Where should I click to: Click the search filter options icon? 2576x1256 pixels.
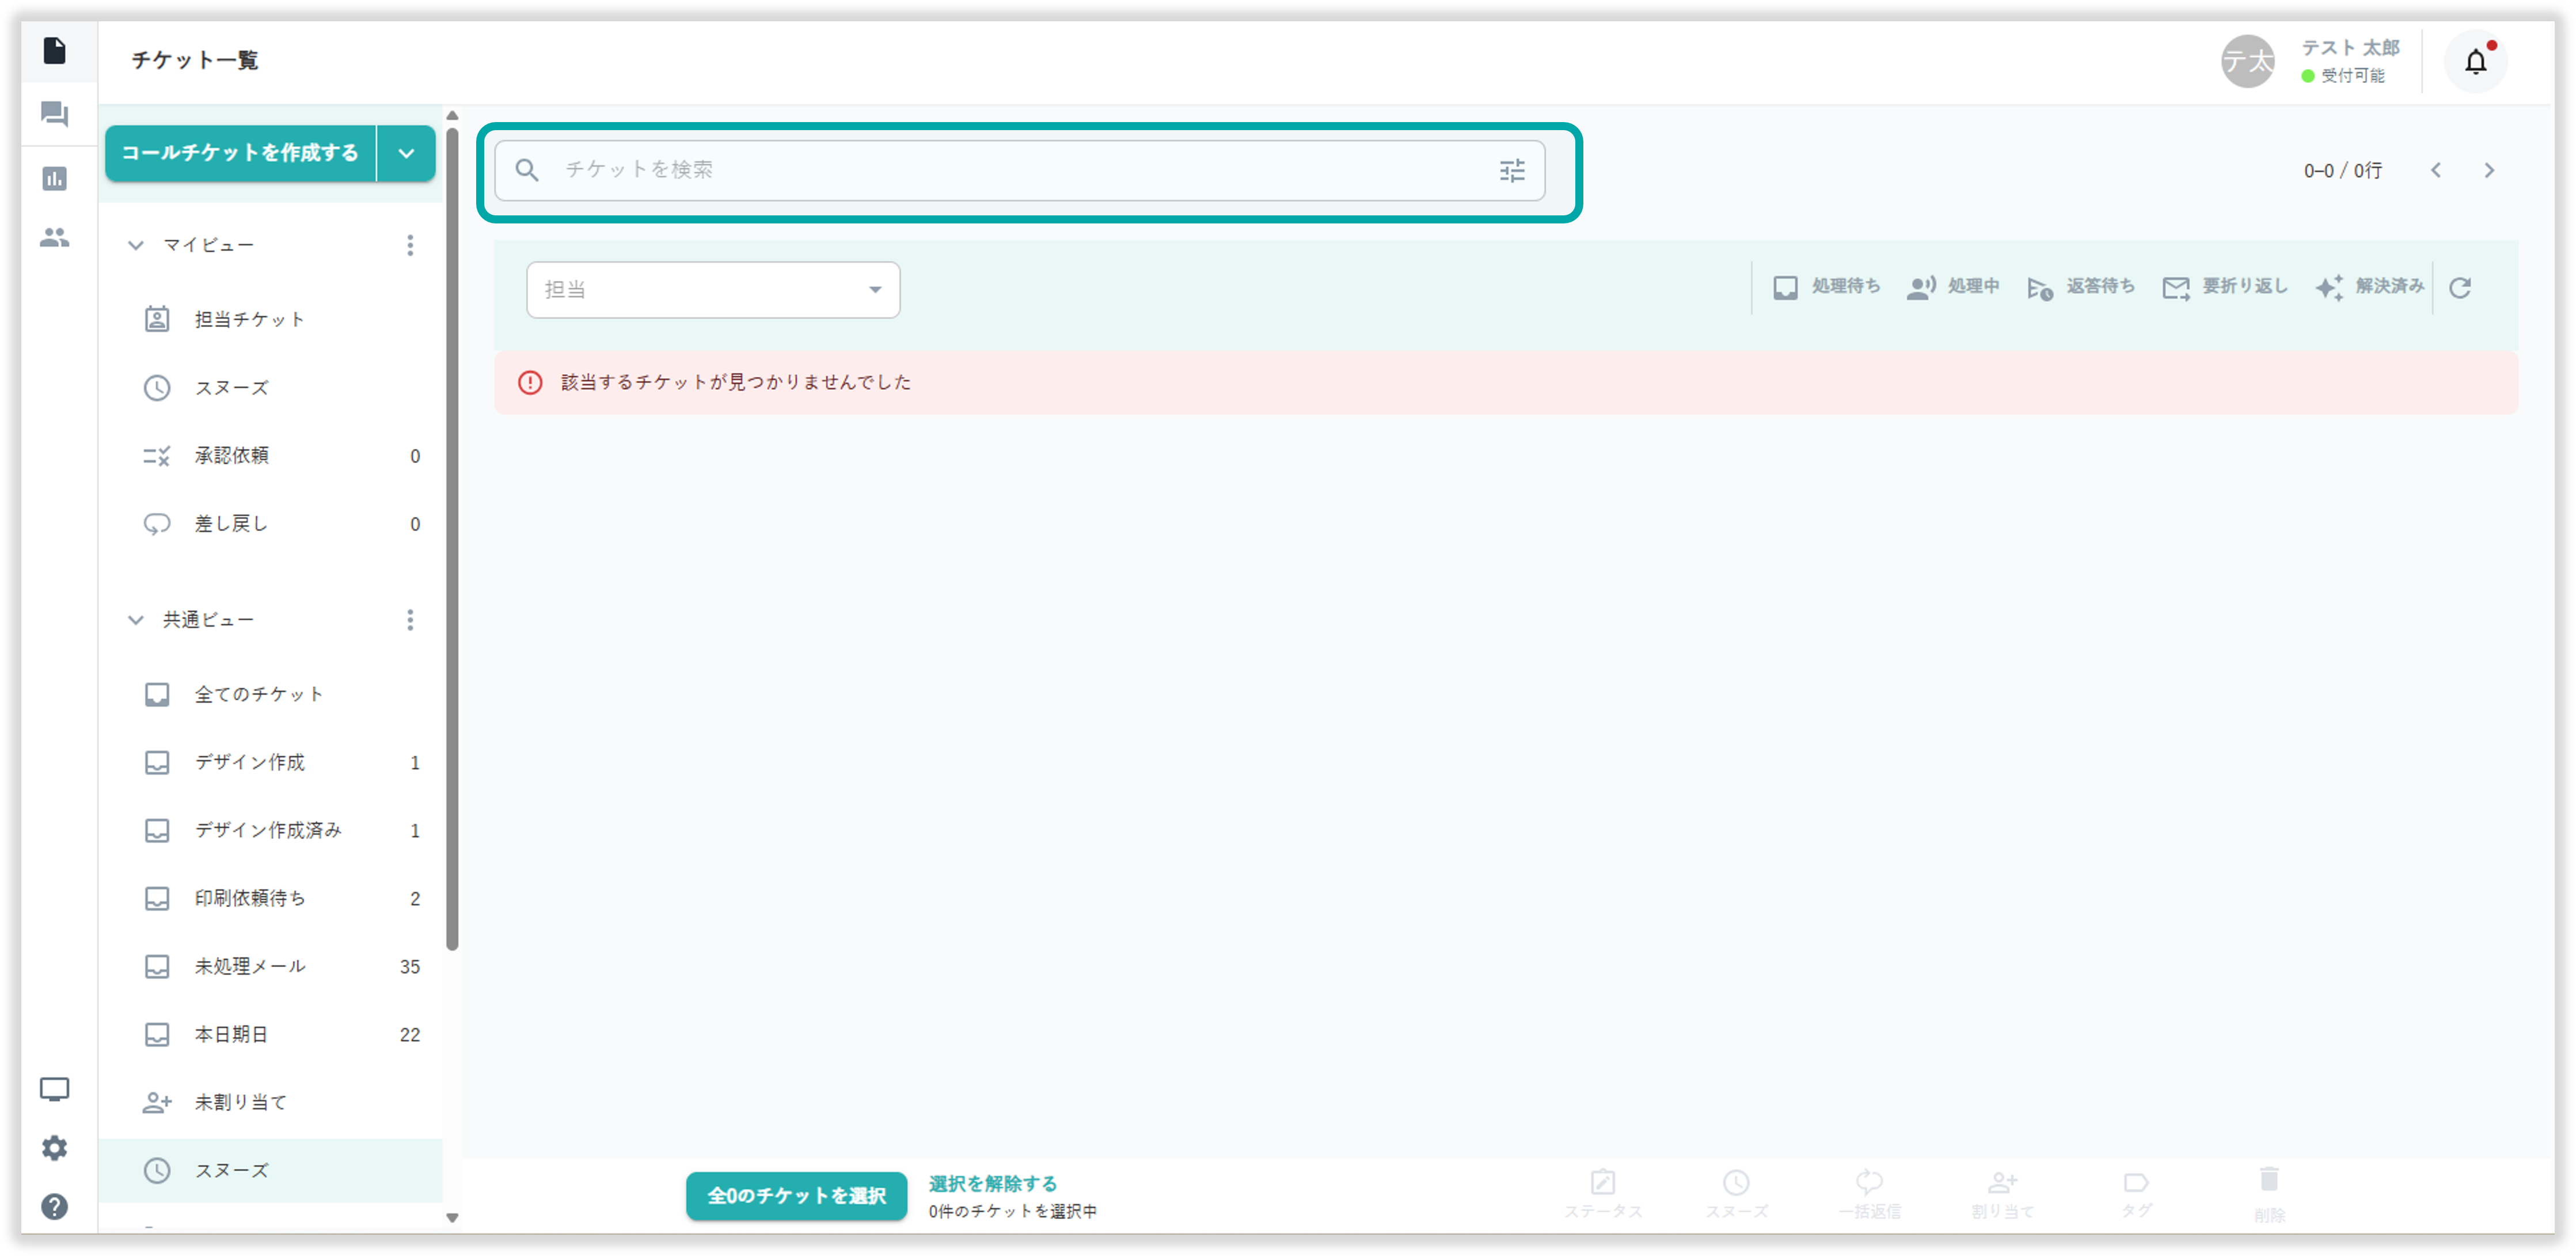(x=1512, y=171)
